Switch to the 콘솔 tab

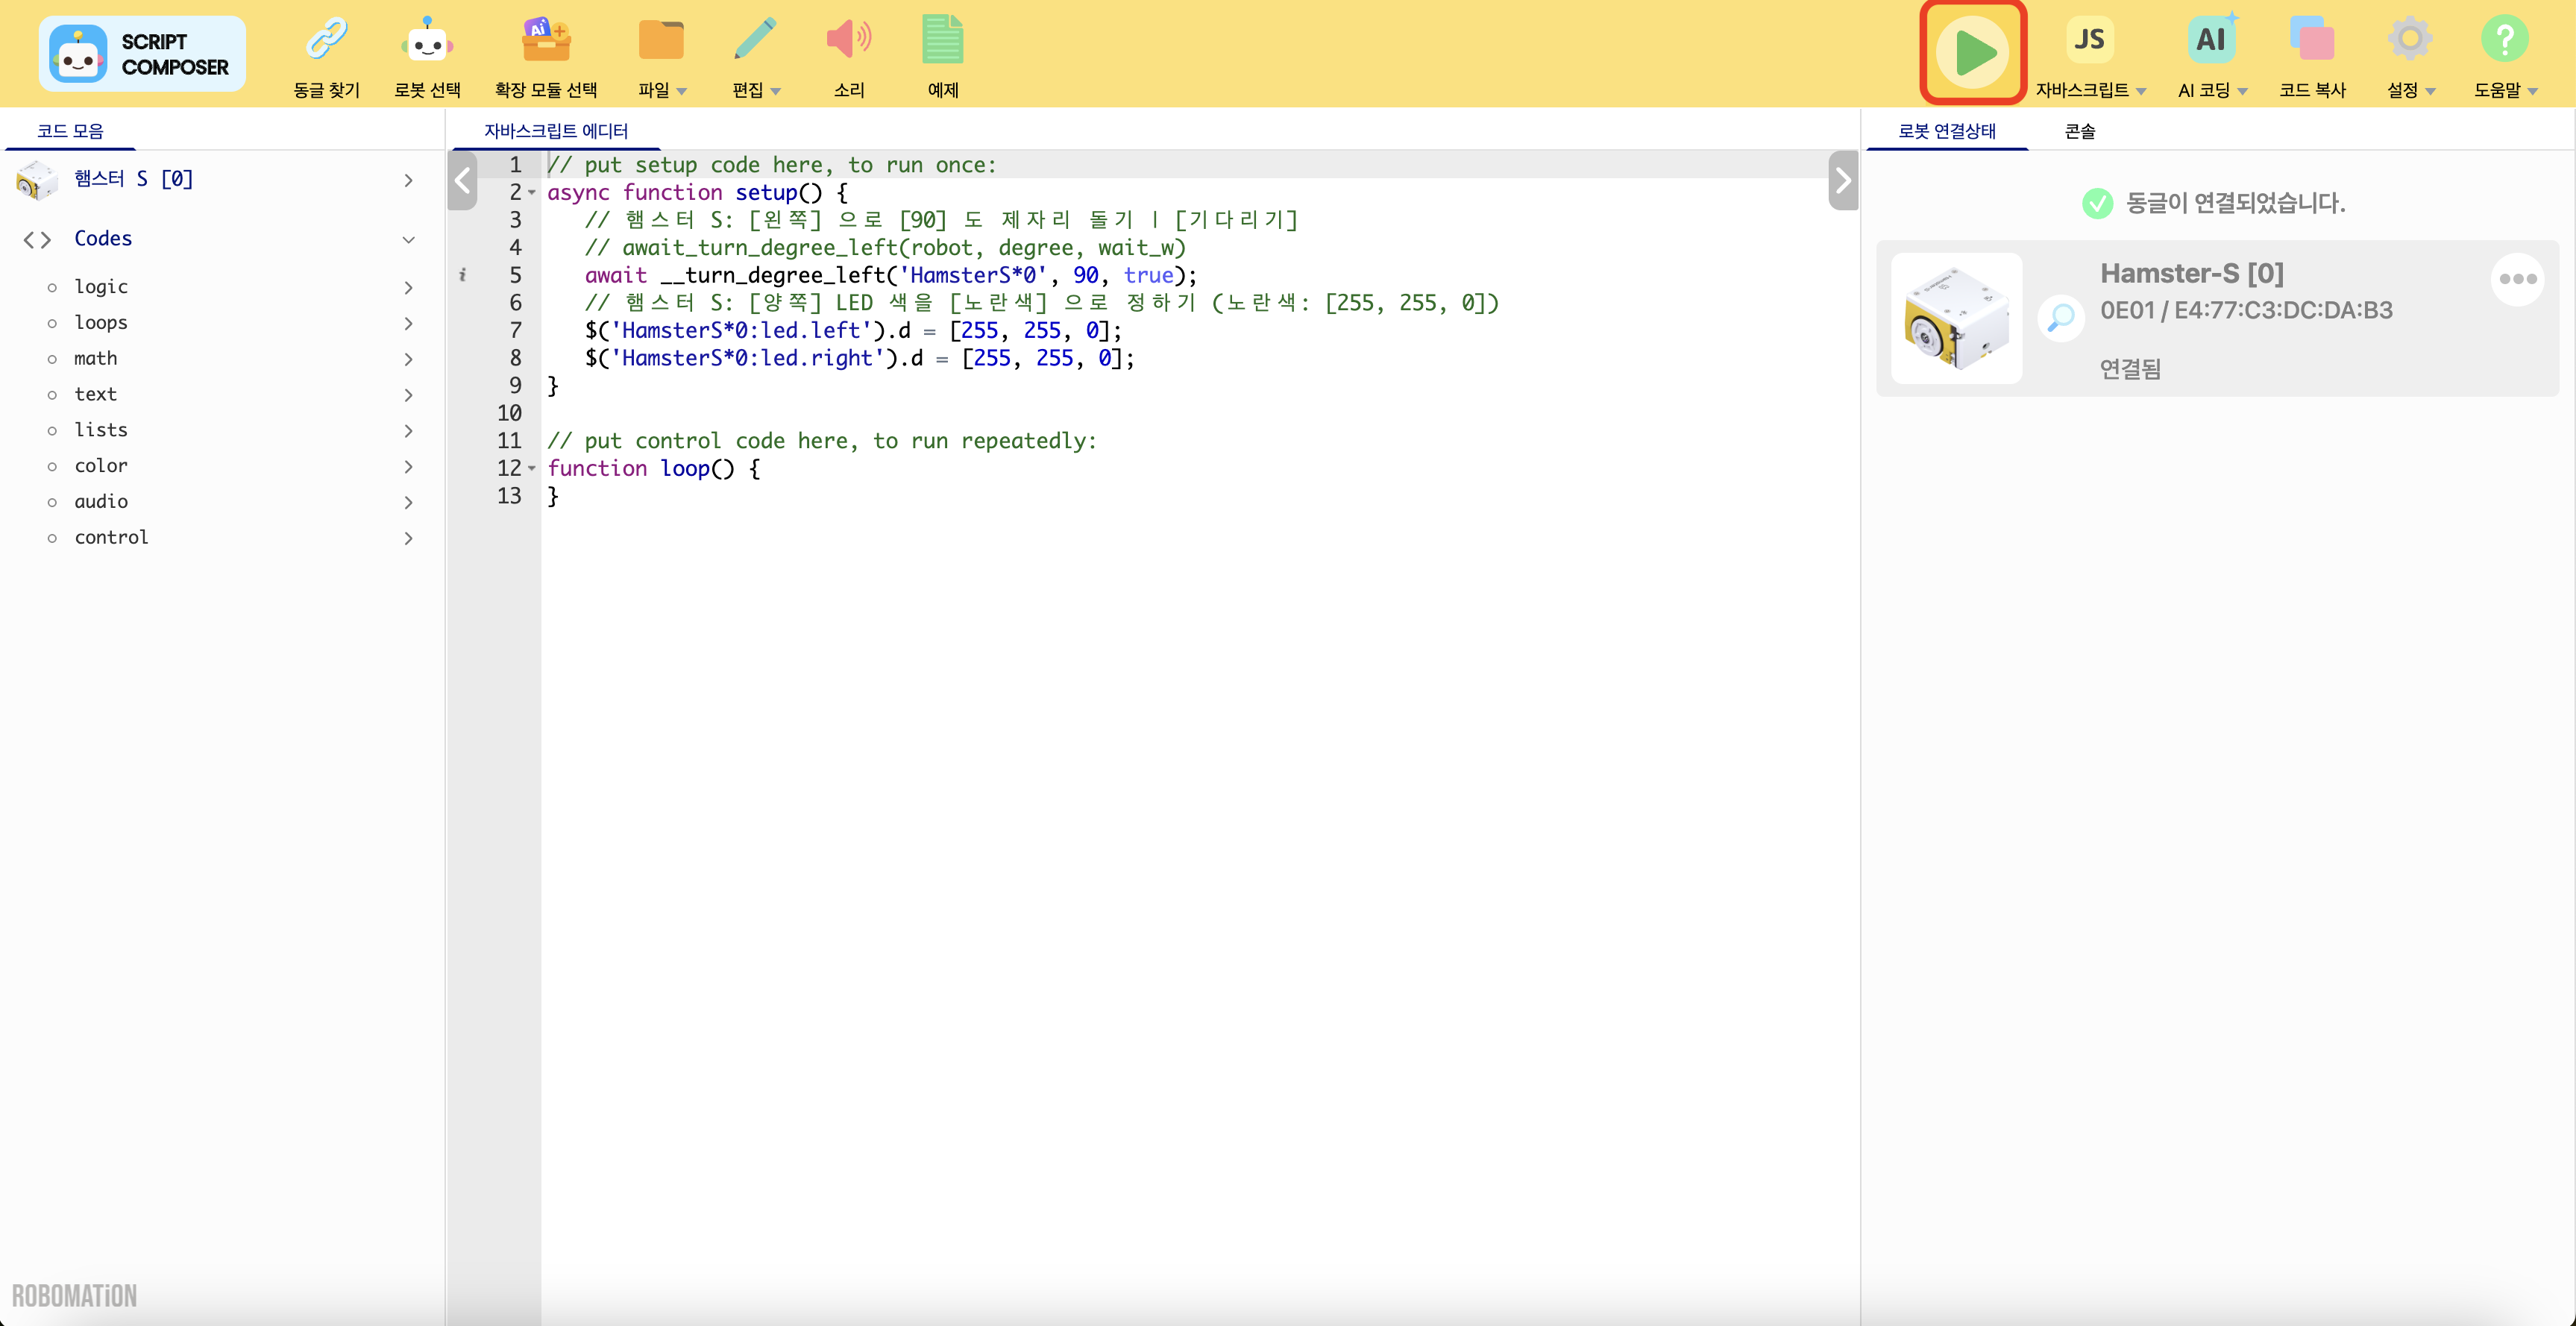click(2079, 131)
